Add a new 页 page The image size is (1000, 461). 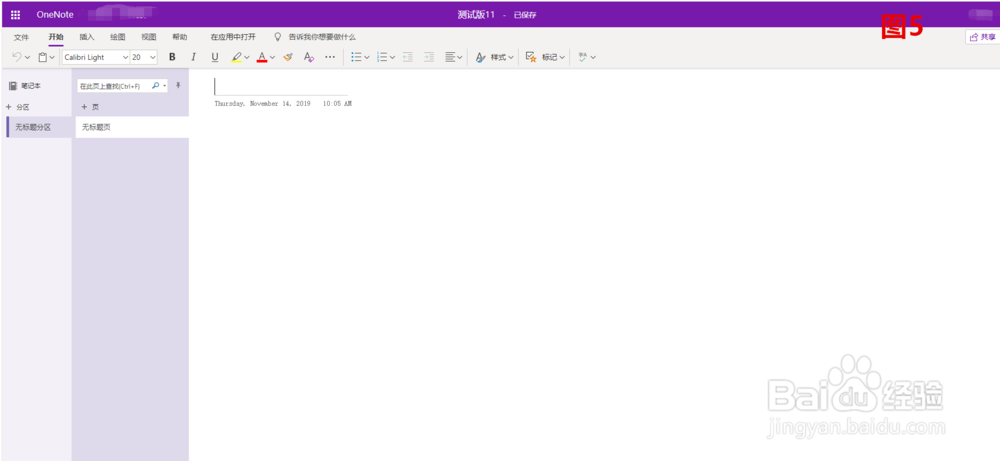tap(90, 107)
